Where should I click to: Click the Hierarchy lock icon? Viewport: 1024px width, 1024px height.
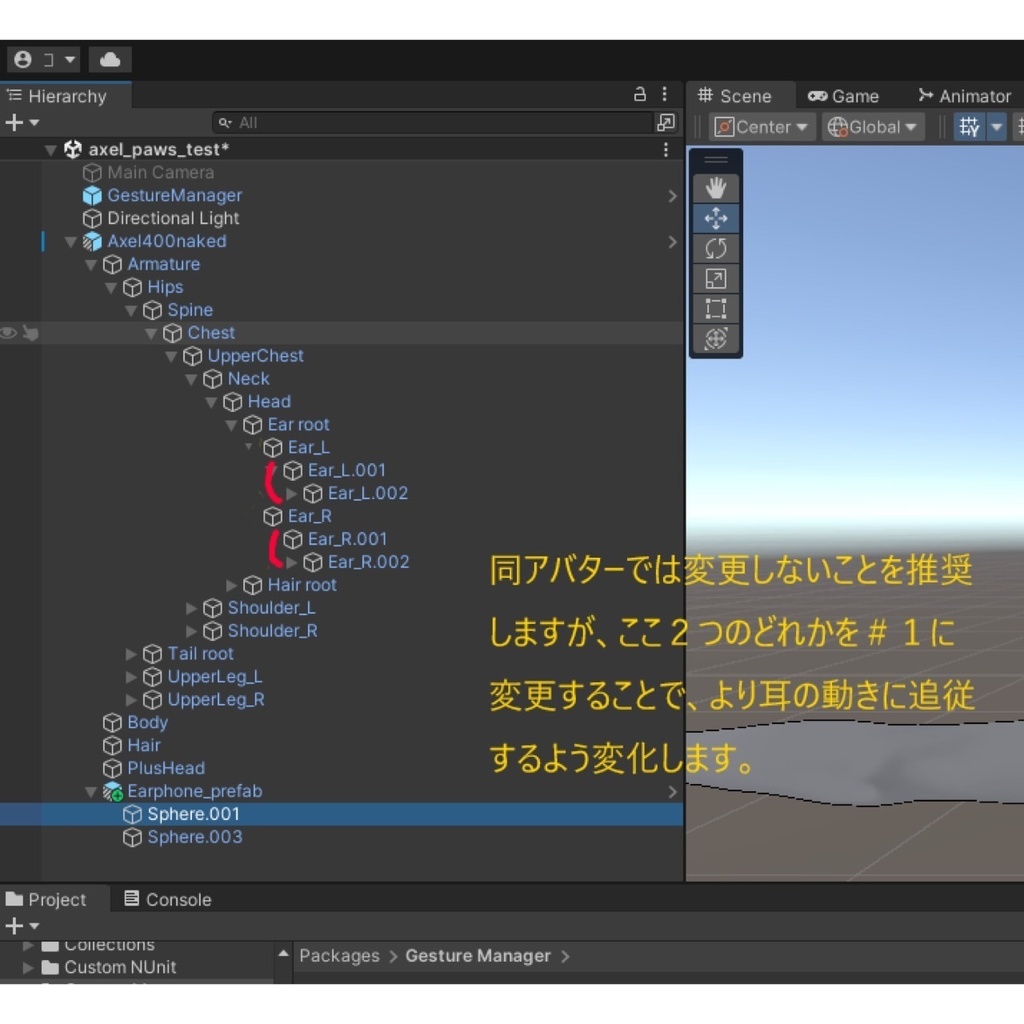(x=638, y=92)
